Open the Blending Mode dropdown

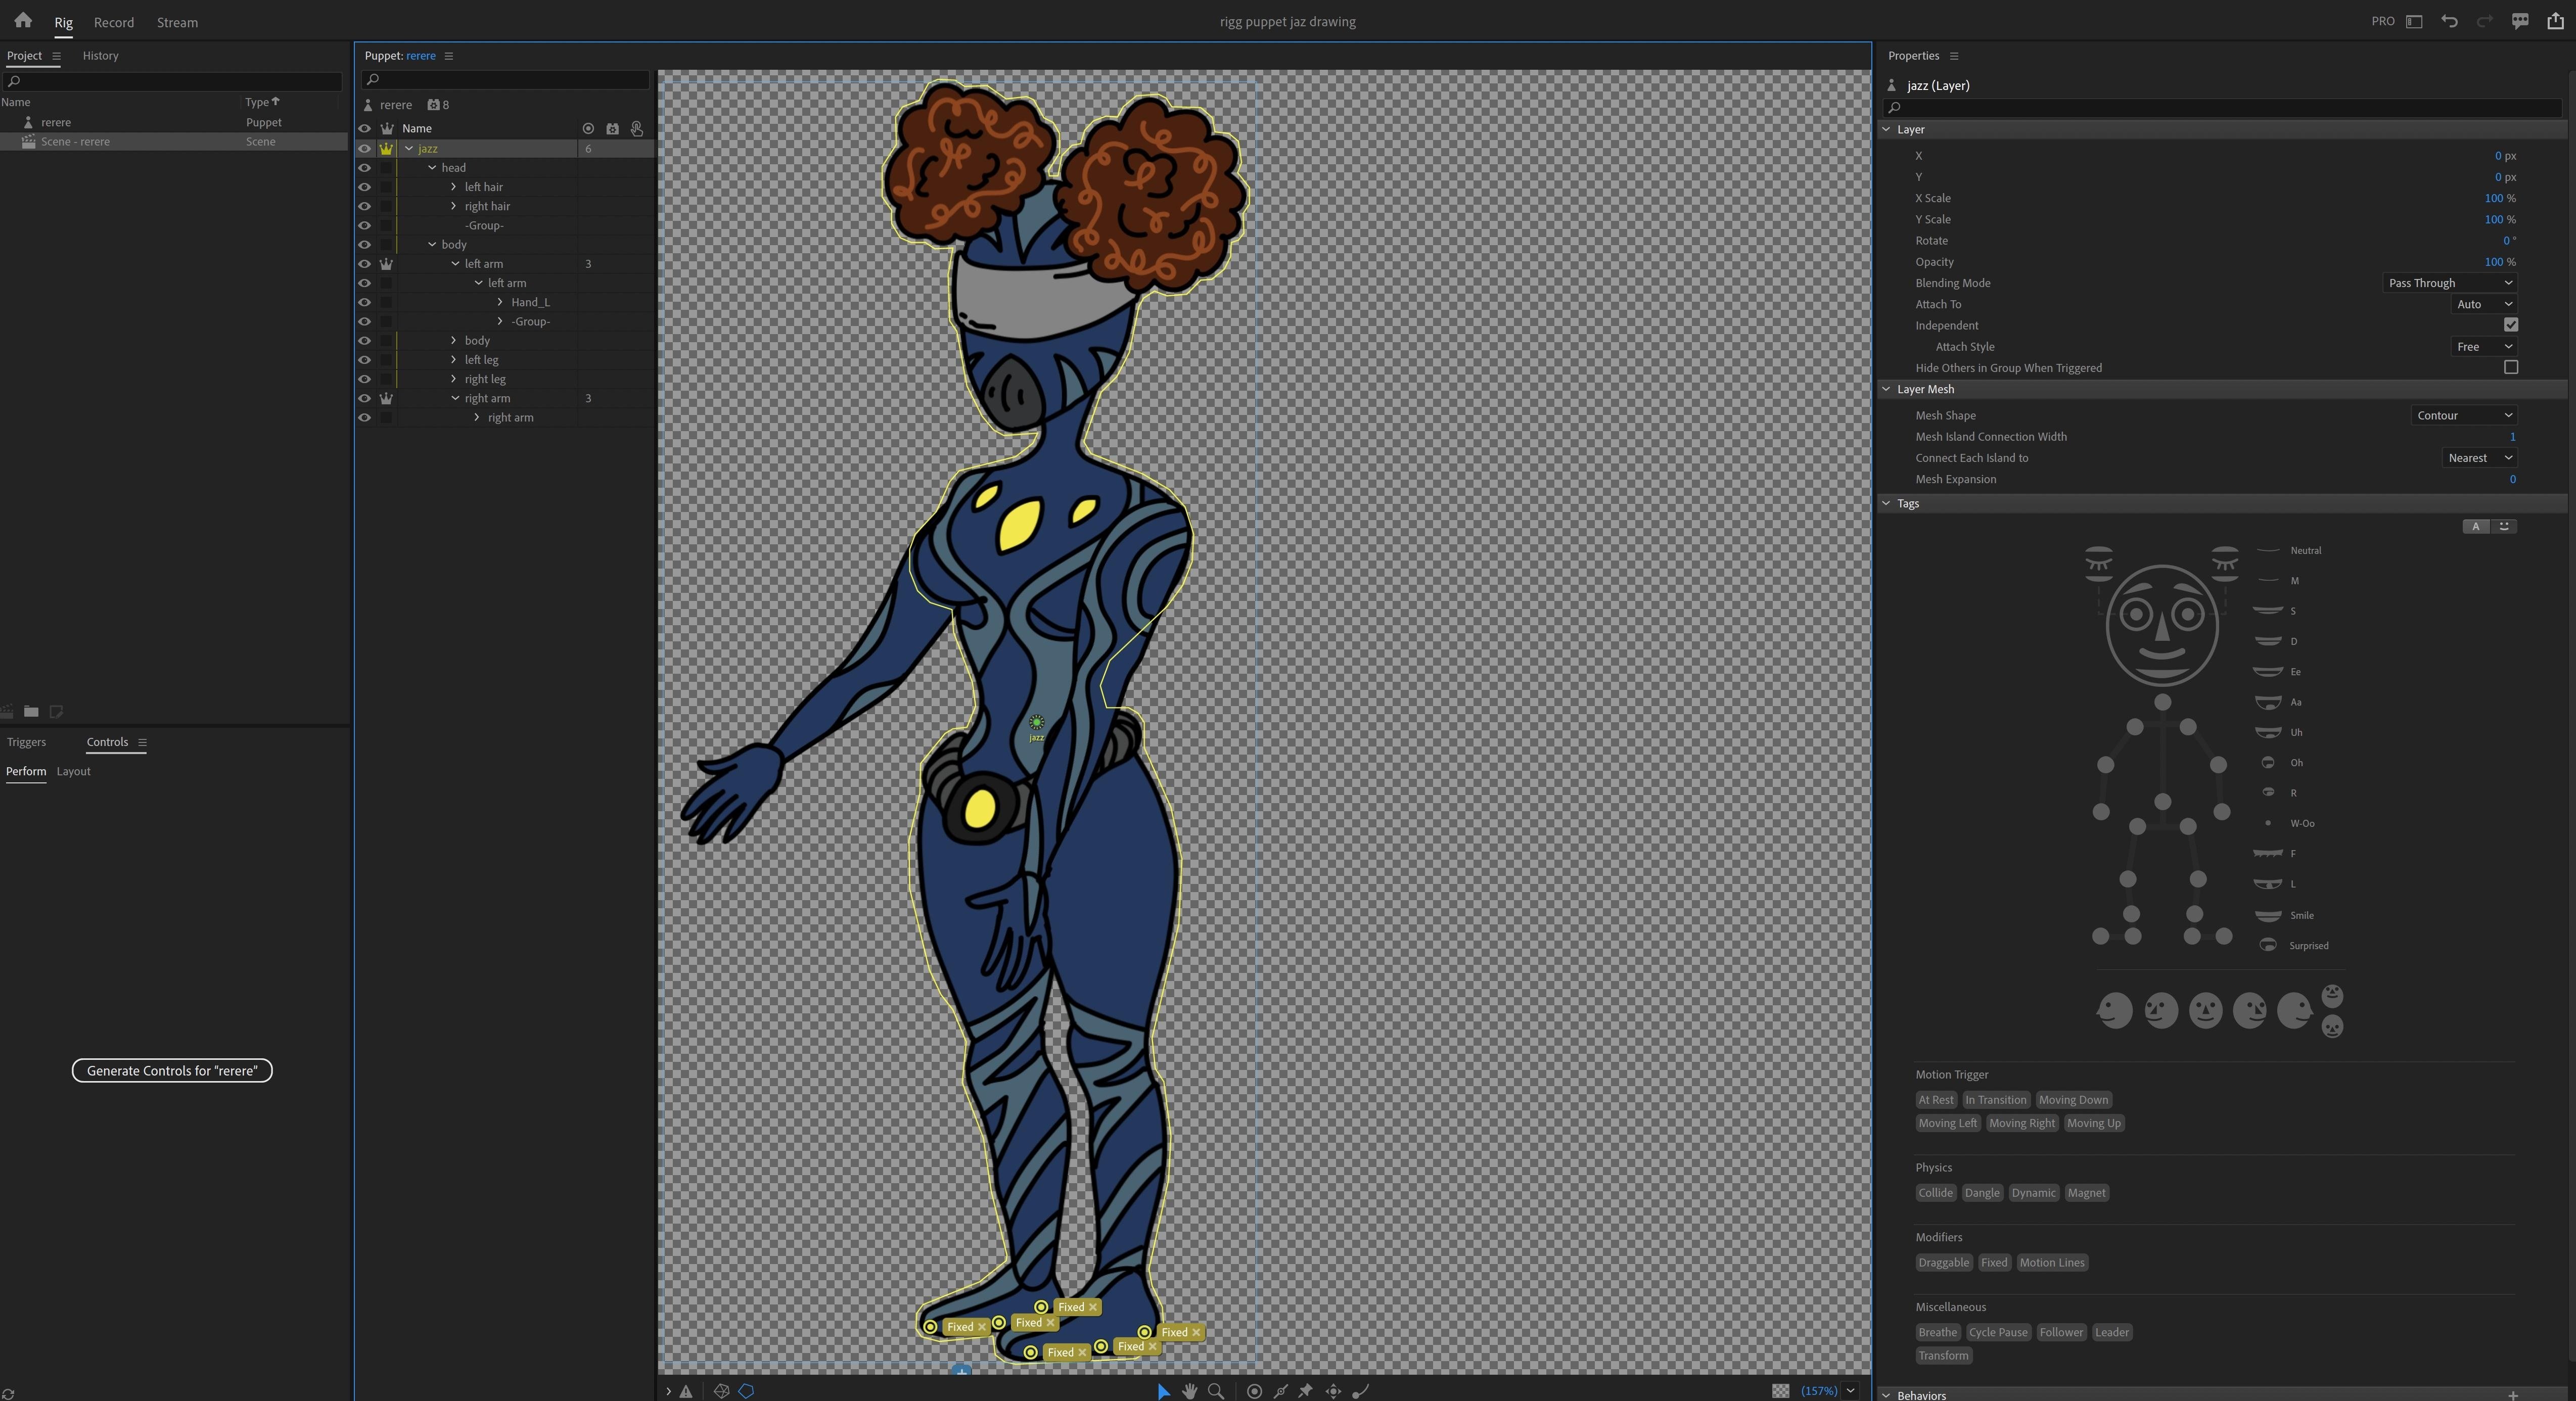2450,283
